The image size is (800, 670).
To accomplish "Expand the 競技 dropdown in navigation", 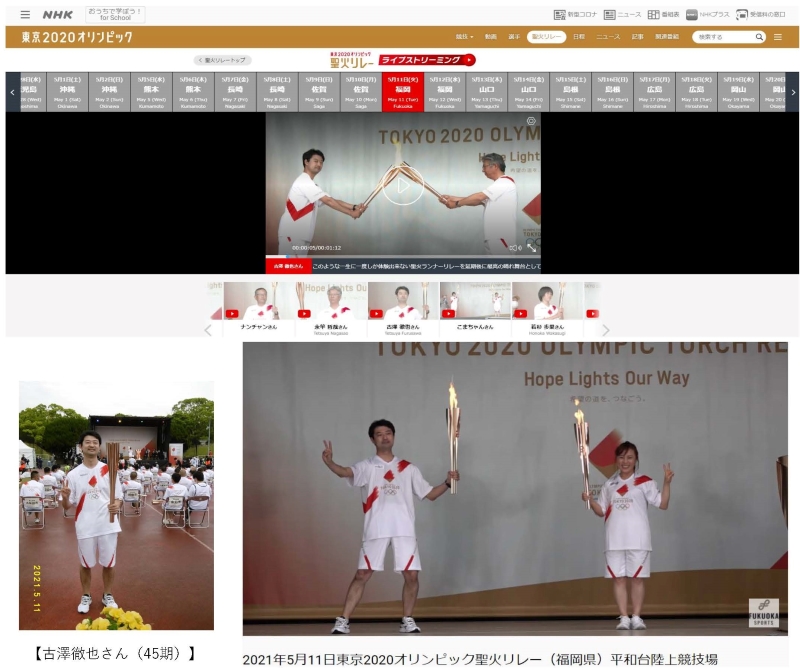I will point(463,37).
